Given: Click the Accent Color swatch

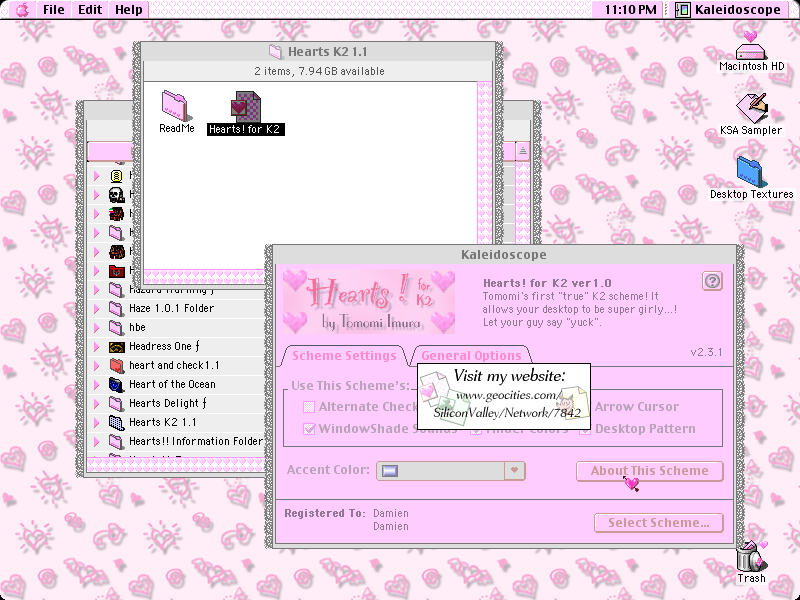Looking at the screenshot, I should [390, 470].
